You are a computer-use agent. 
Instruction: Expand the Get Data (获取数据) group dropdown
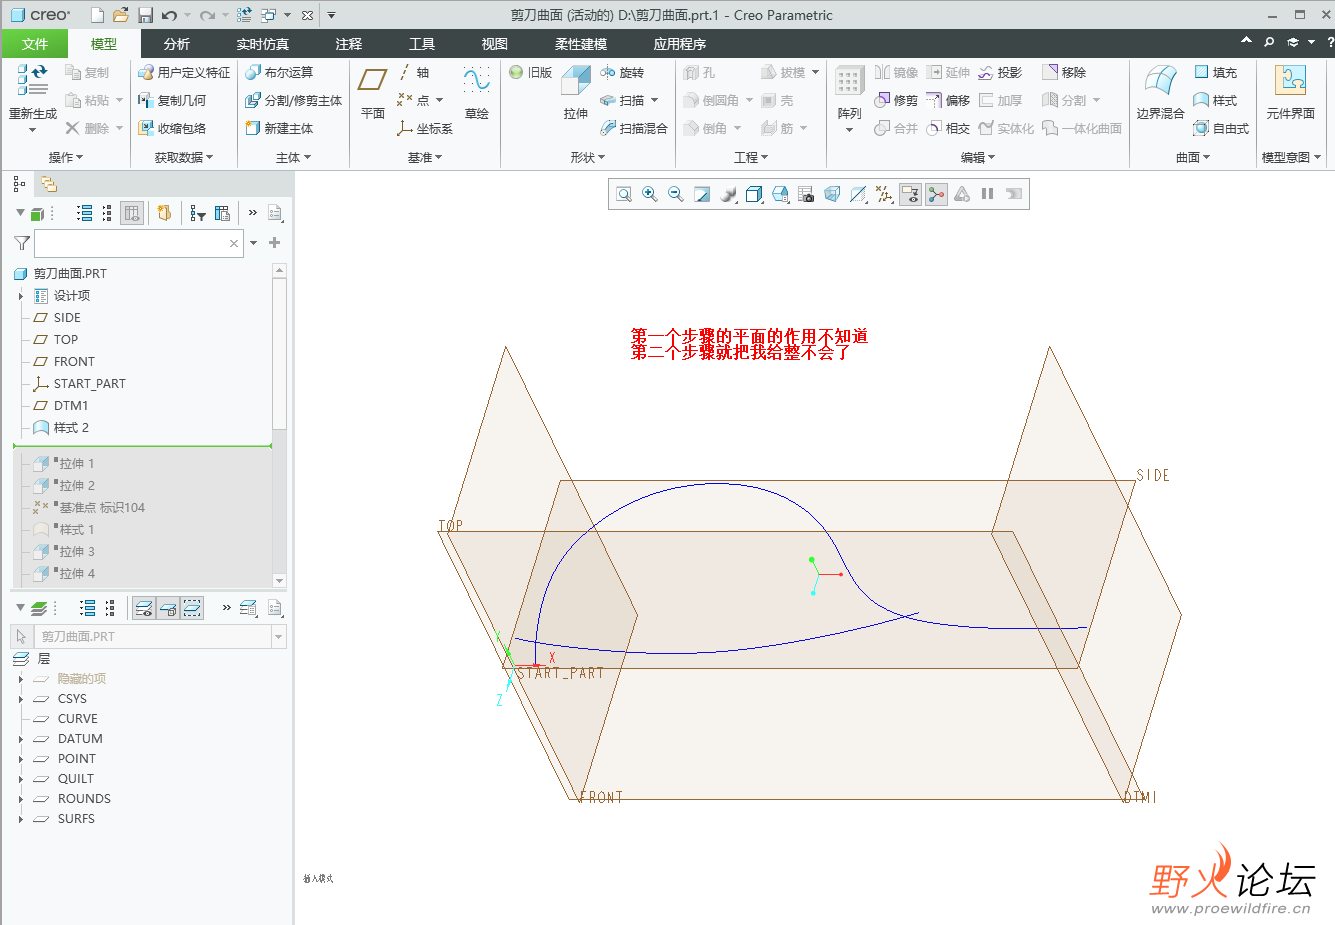click(184, 157)
